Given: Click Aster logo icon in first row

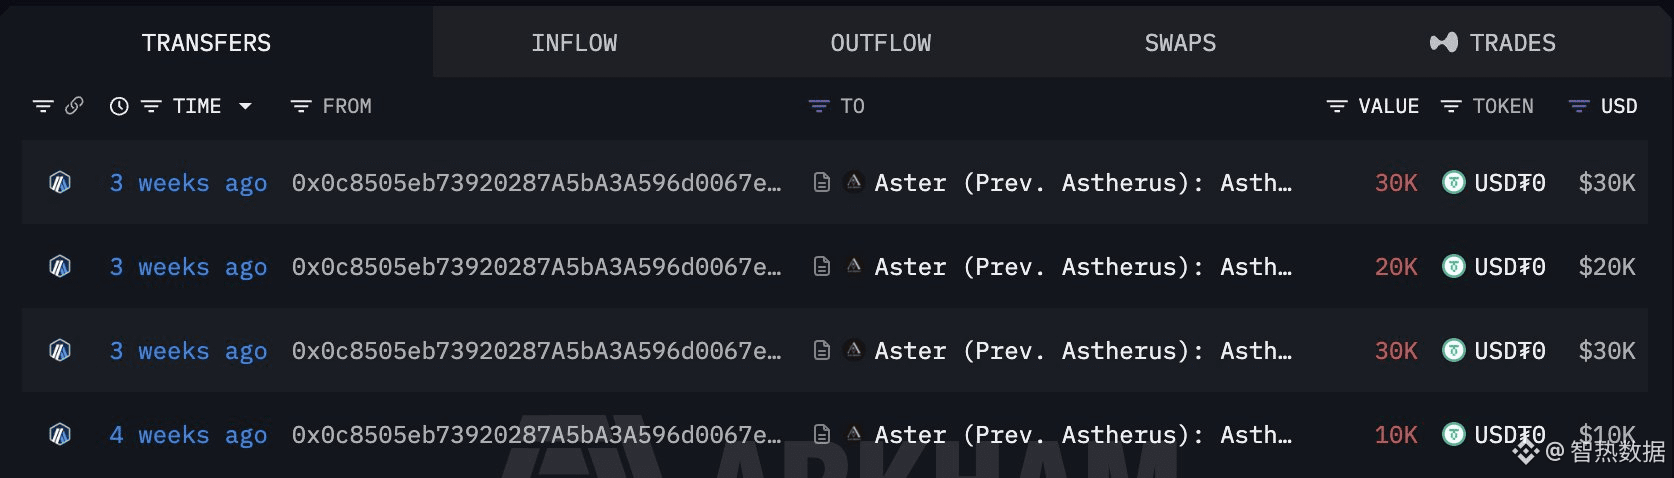Looking at the screenshot, I should [853, 182].
